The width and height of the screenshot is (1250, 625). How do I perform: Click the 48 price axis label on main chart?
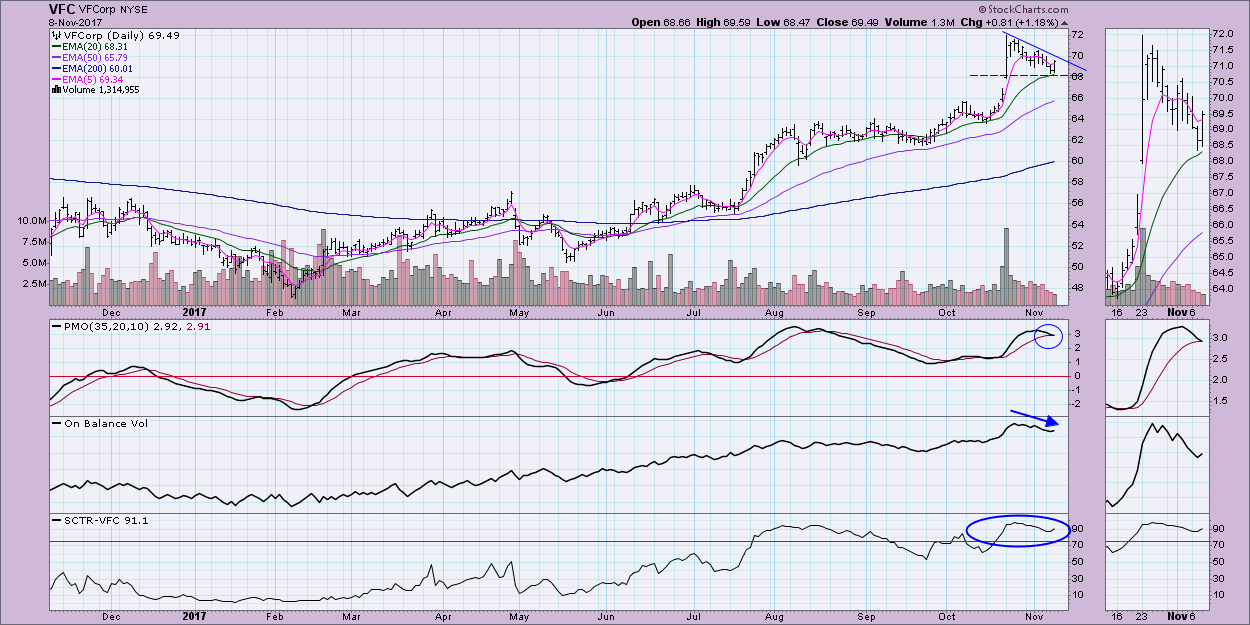1079,288
